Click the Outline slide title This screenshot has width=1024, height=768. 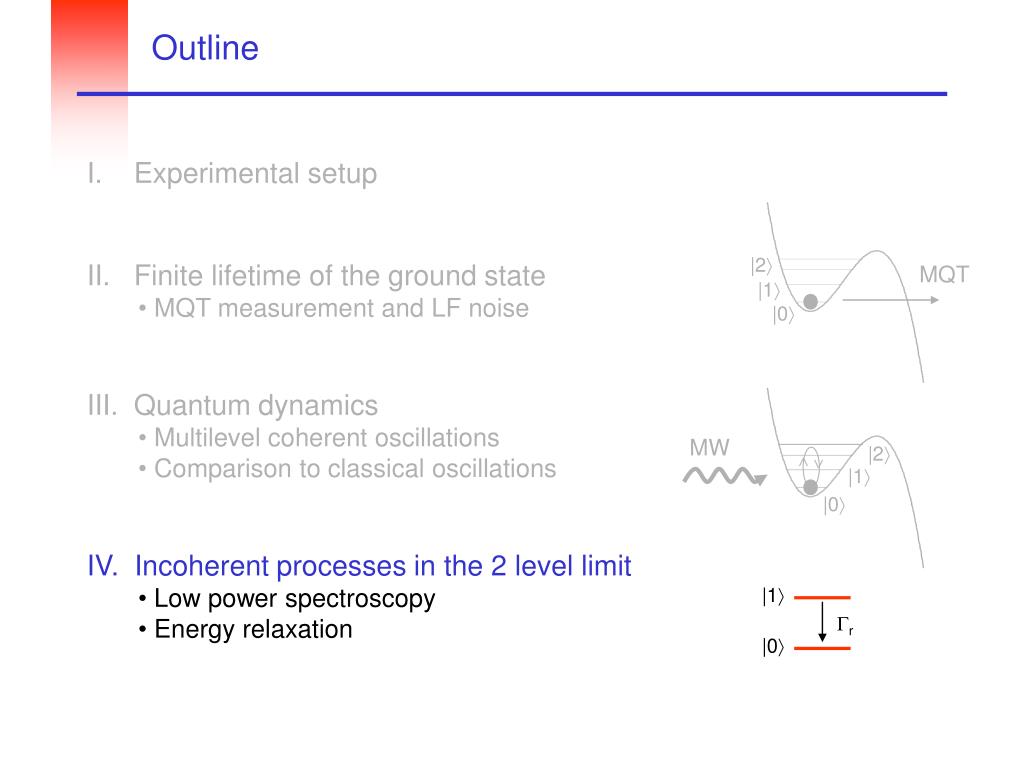click(205, 48)
